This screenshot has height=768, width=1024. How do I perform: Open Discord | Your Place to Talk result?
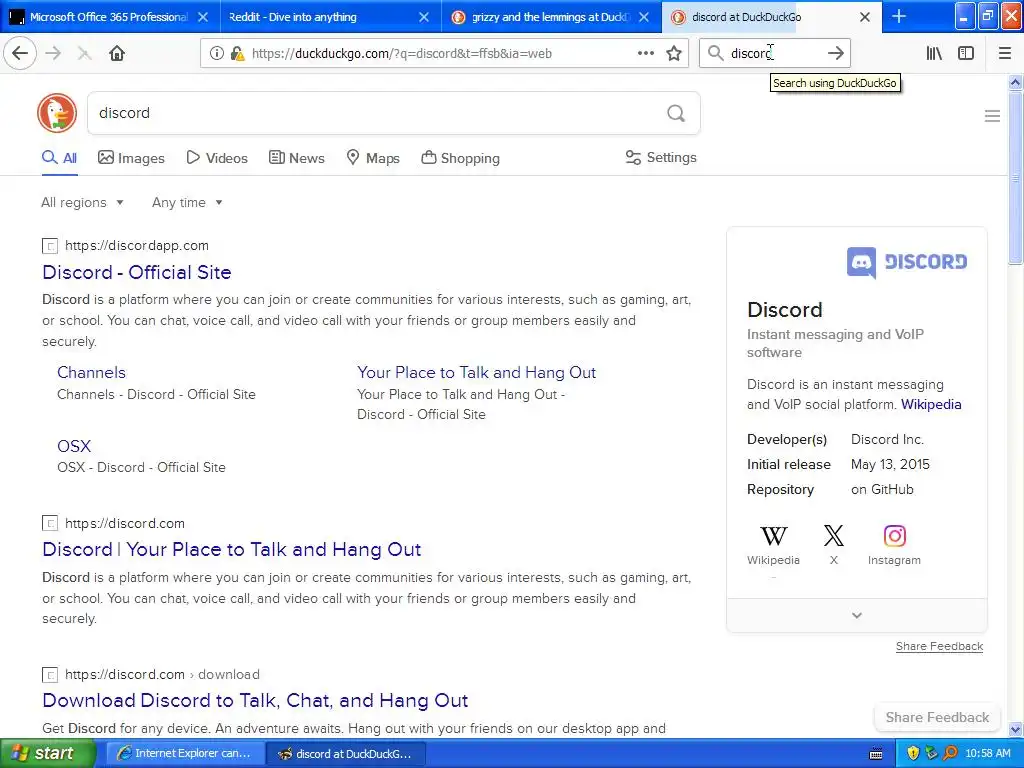(x=232, y=549)
